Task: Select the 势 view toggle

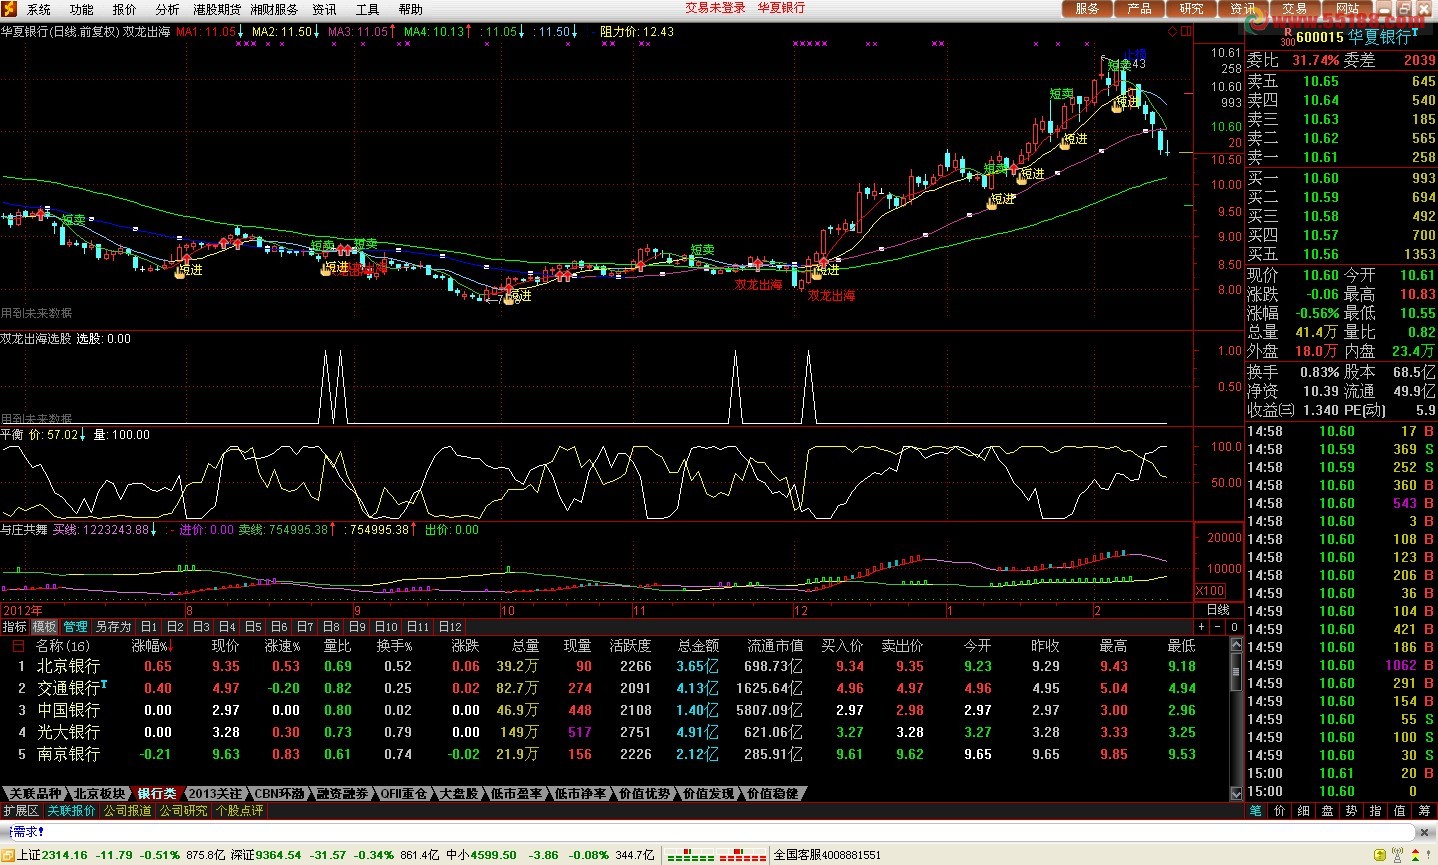Action: click(1352, 811)
